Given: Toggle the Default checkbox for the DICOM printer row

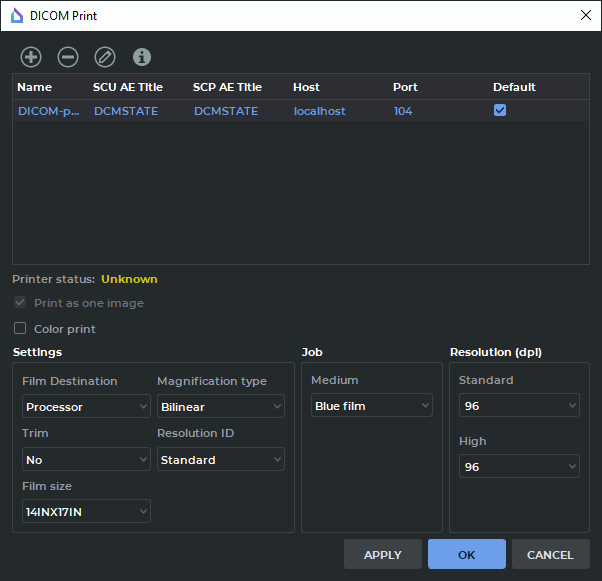Looking at the screenshot, I should point(500,110).
